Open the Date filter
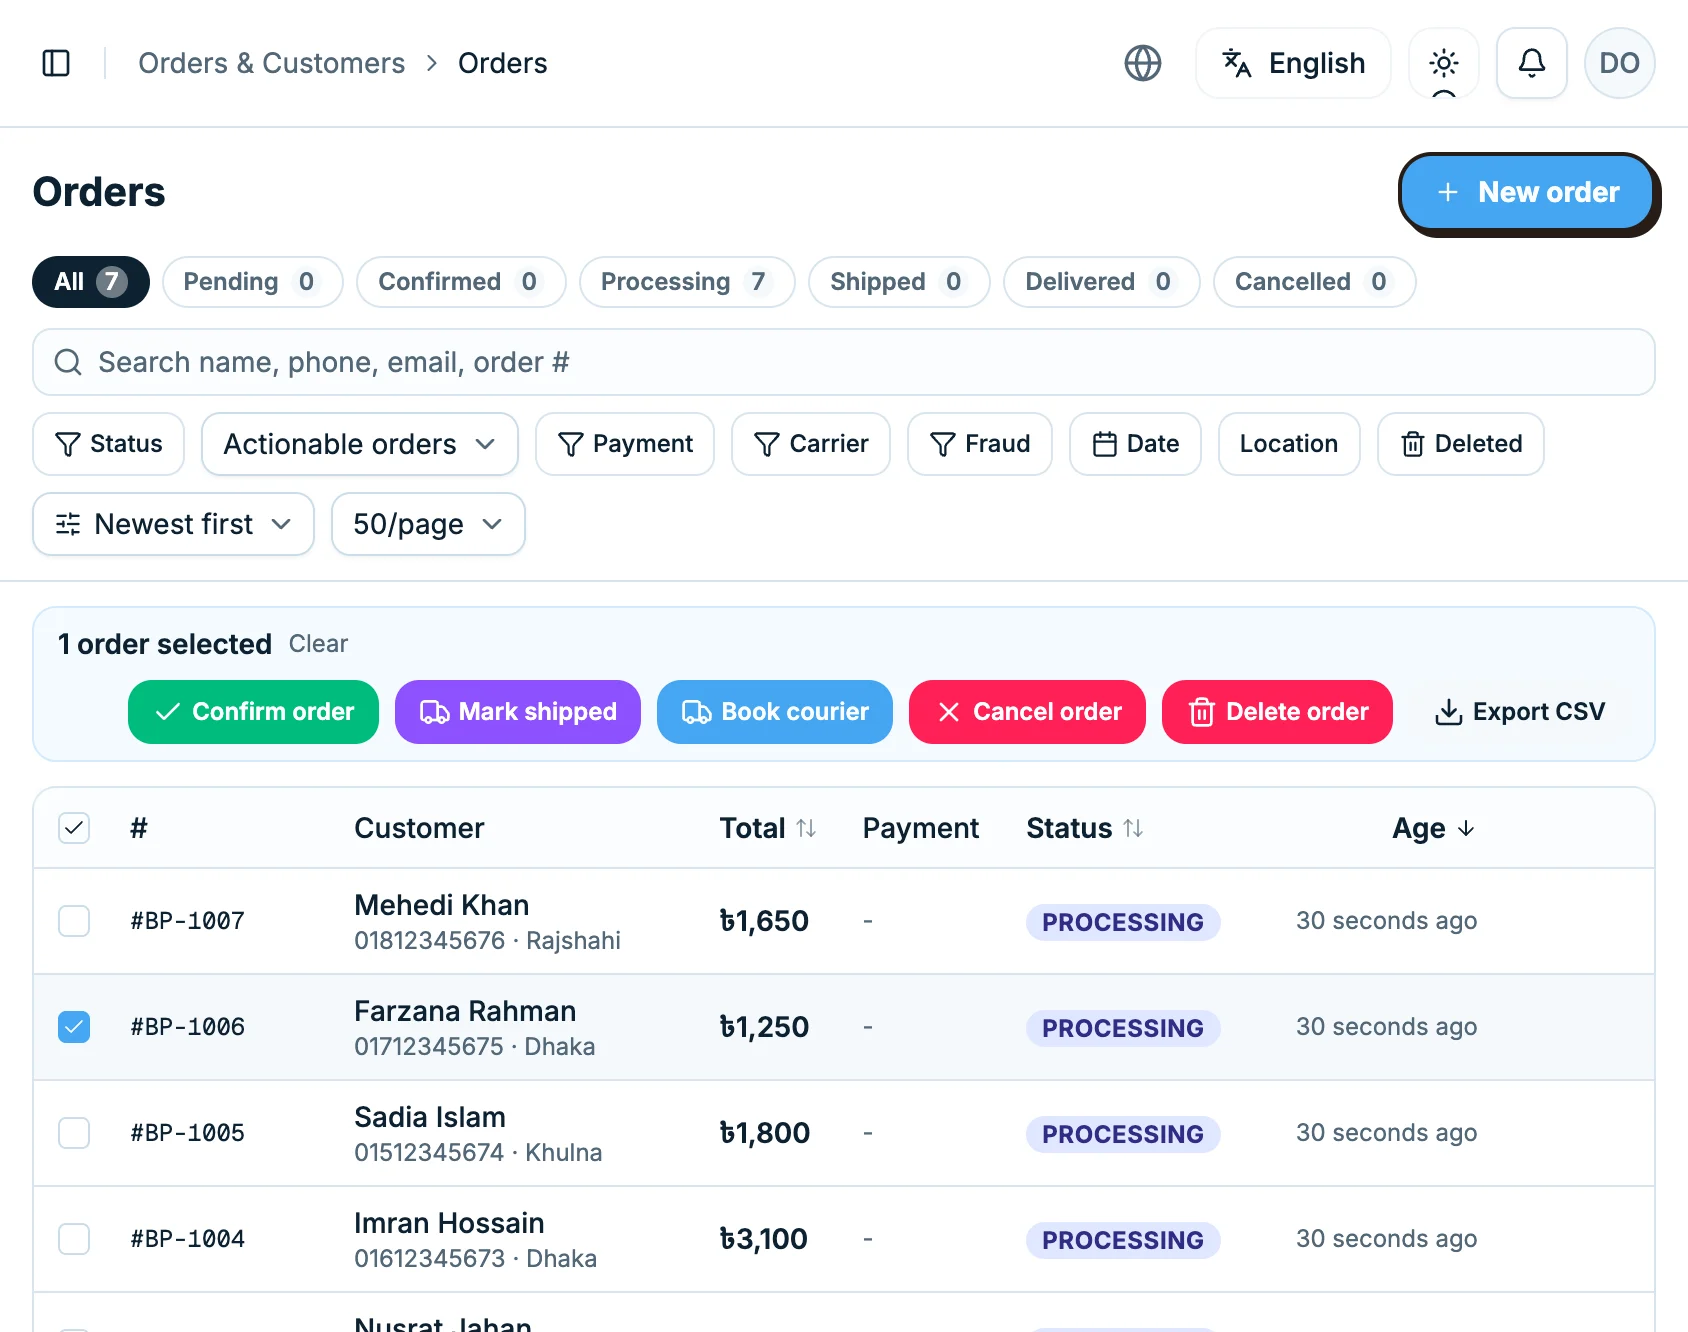1688x1332 pixels. 1135,444
